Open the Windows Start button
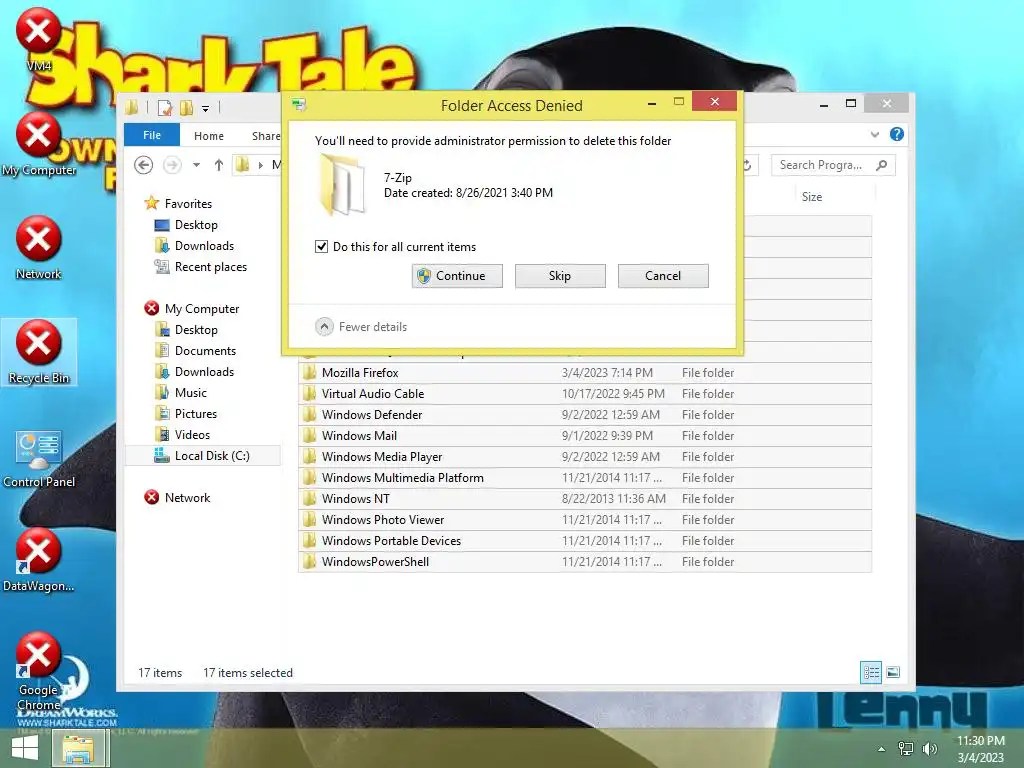 pyautogui.click(x=25, y=748)
